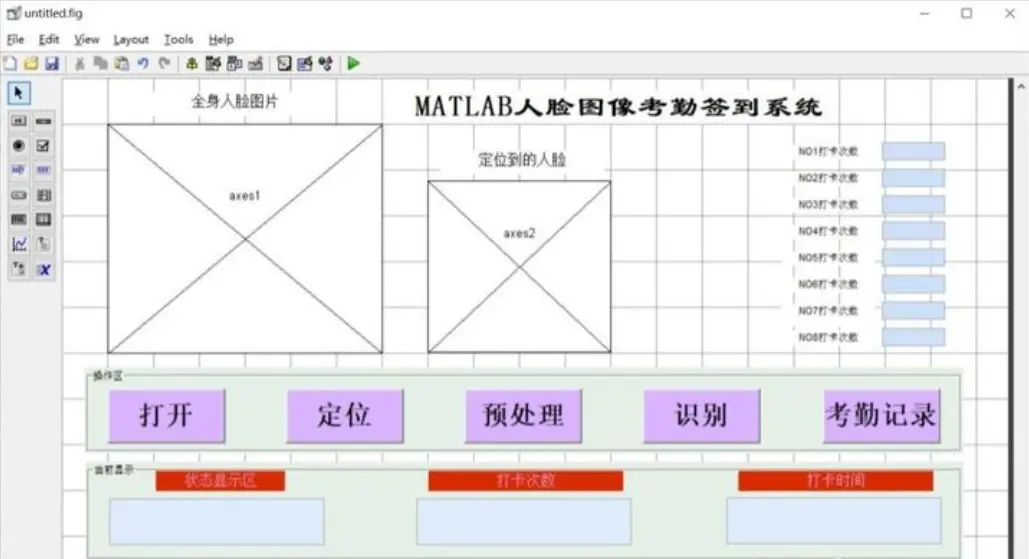Open the Property Inspector icon

tap(304, 64)
